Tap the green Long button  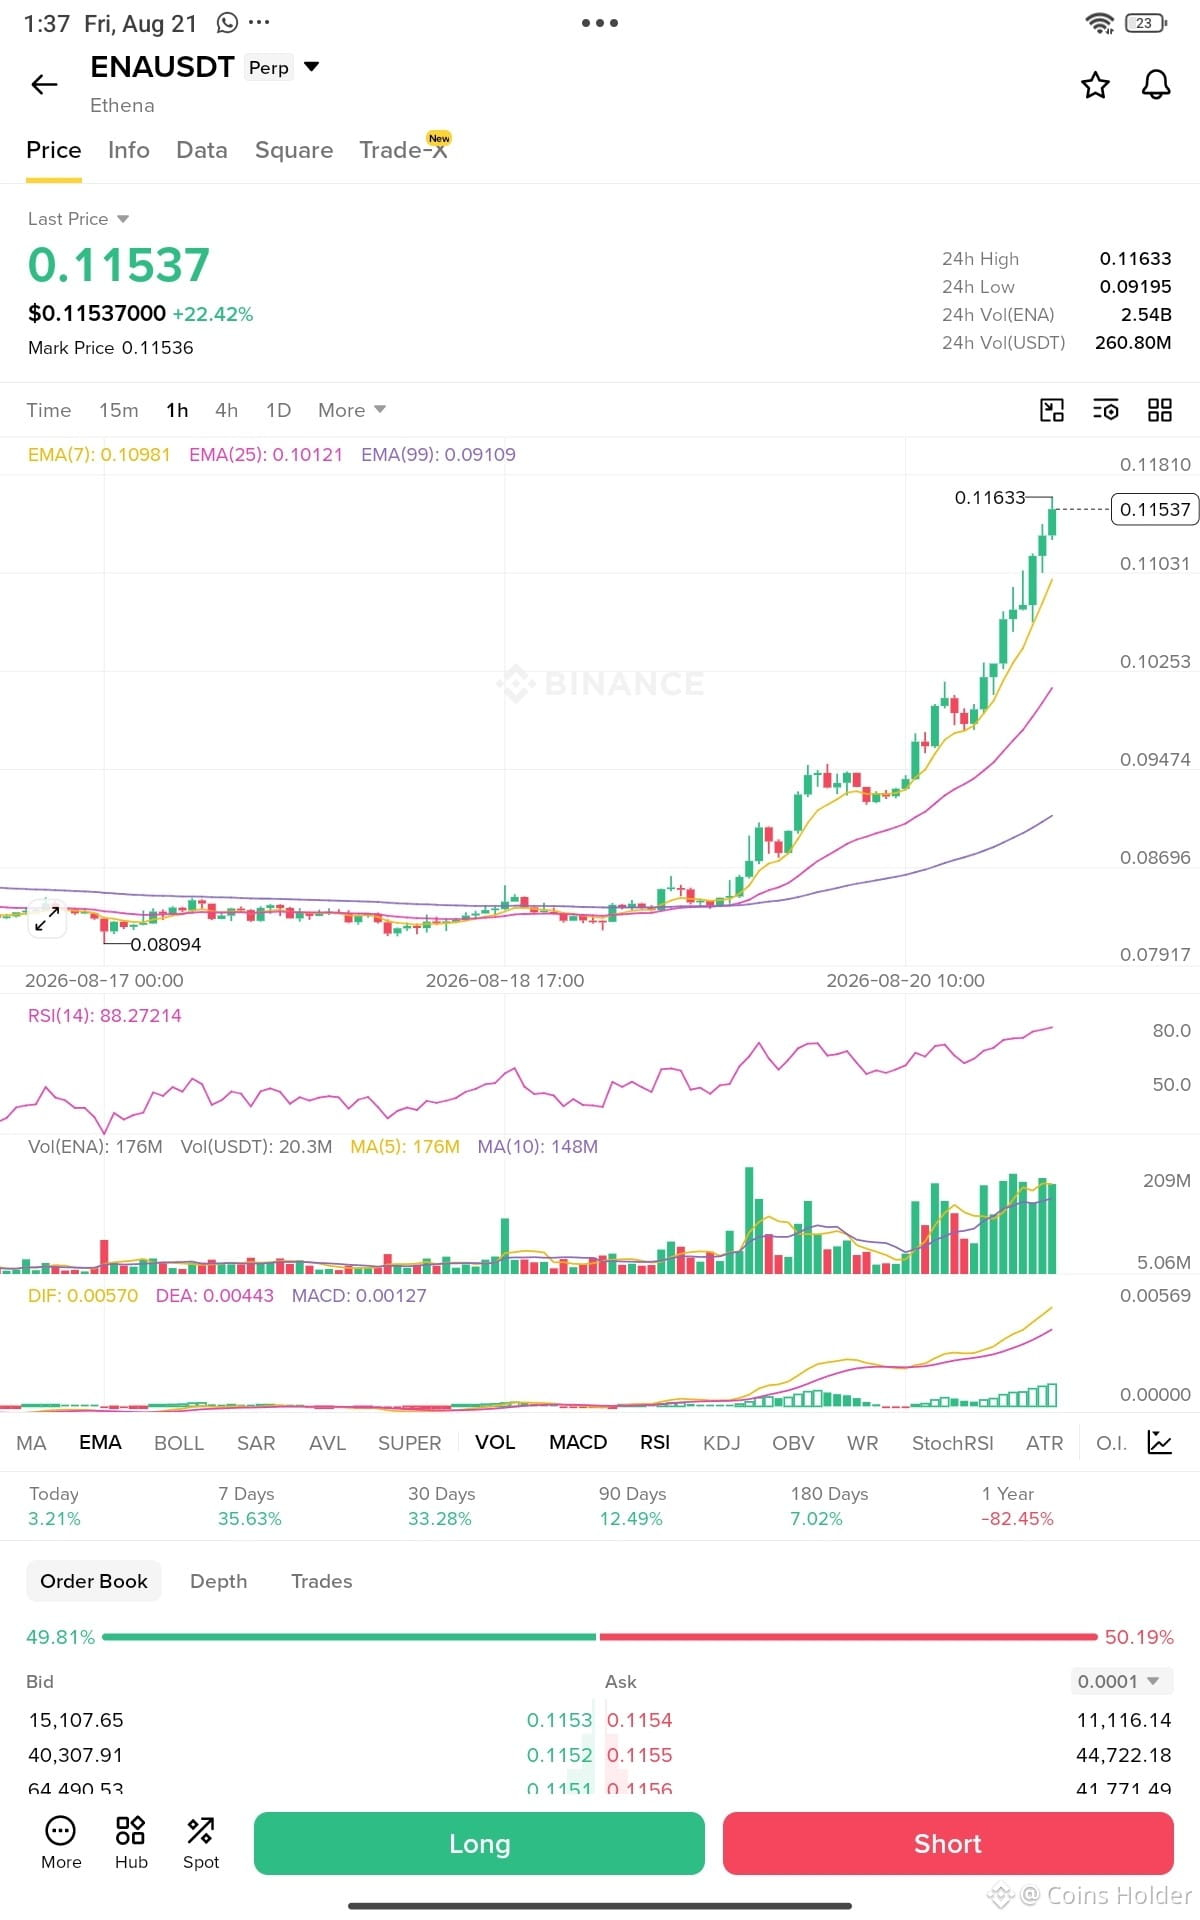point(479,1843)
